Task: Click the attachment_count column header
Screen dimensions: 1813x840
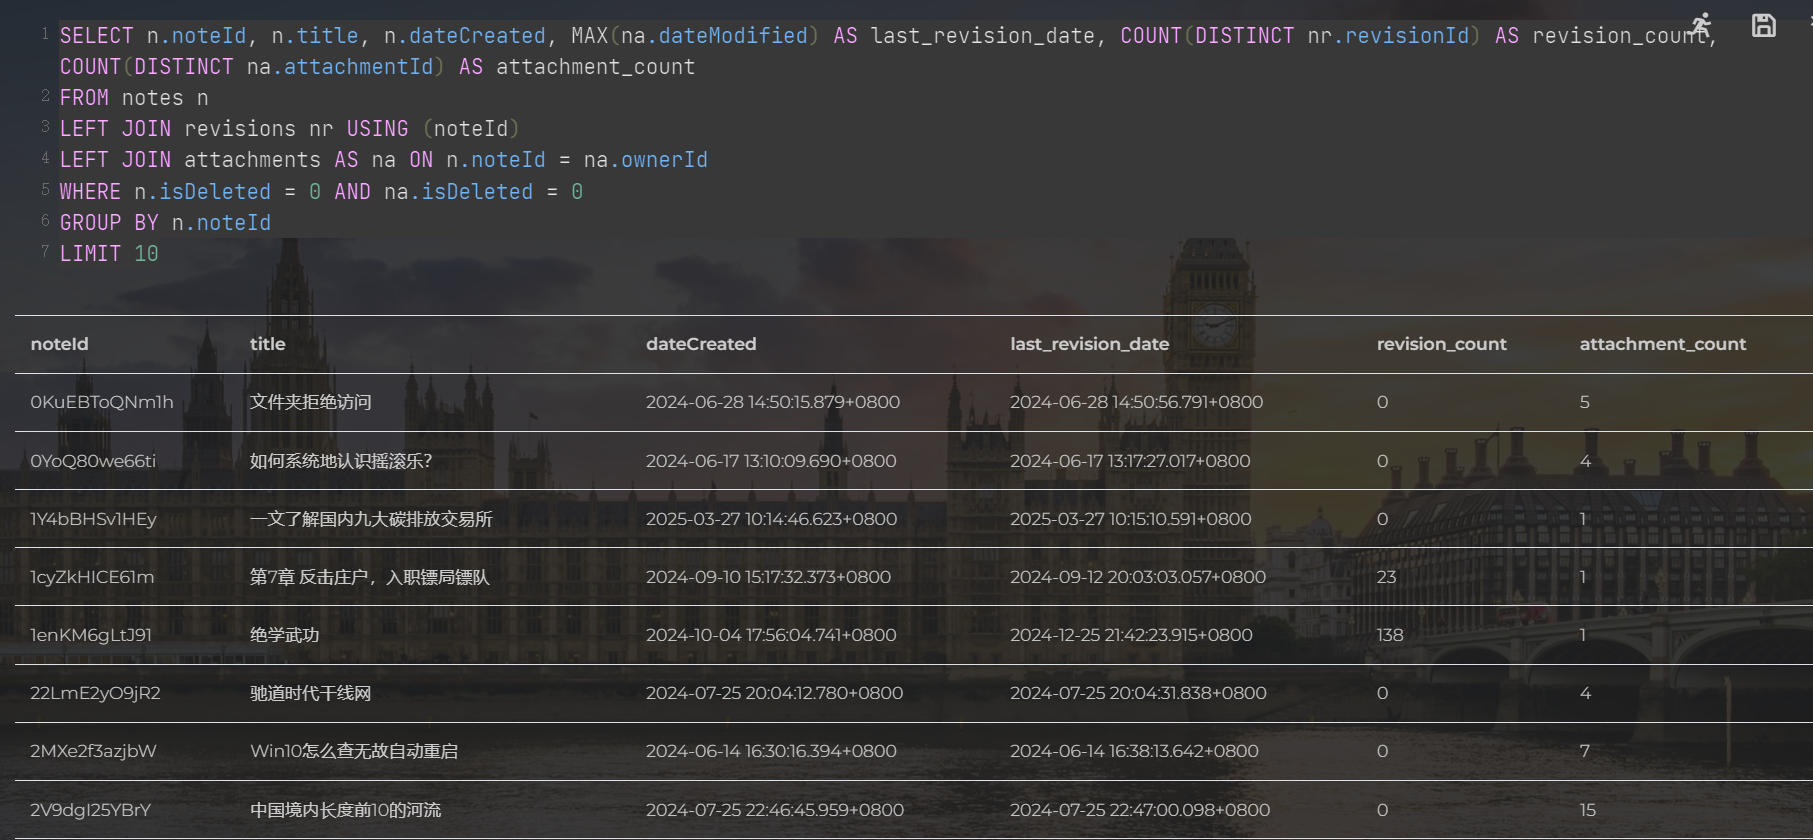Action: click(1663, 344)
